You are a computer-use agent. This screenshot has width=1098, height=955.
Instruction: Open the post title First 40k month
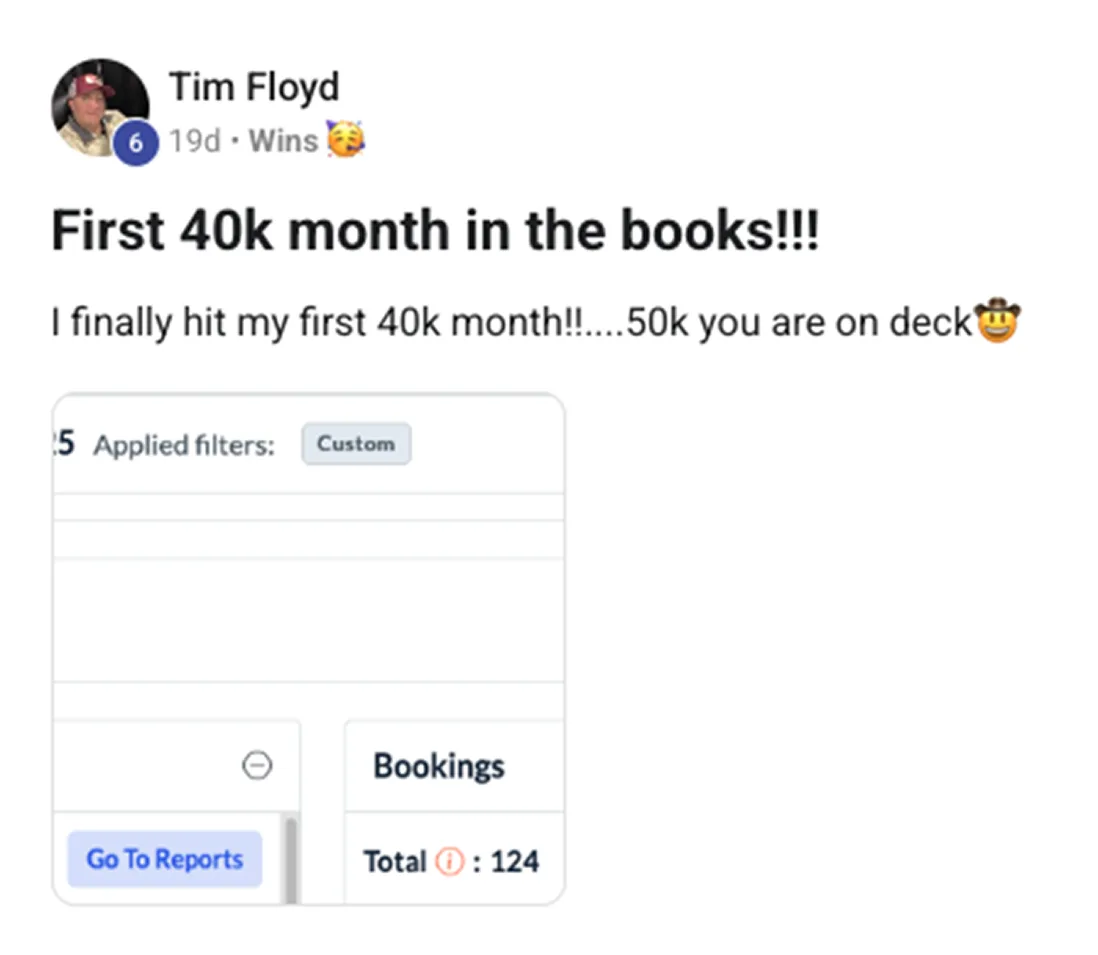point(435,231)
